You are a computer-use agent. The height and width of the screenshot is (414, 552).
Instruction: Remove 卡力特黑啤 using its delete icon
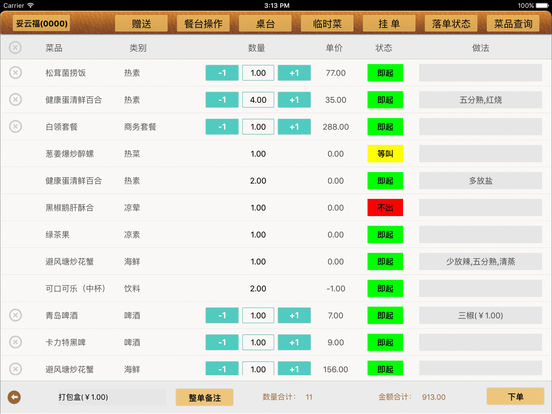point(15,342)
